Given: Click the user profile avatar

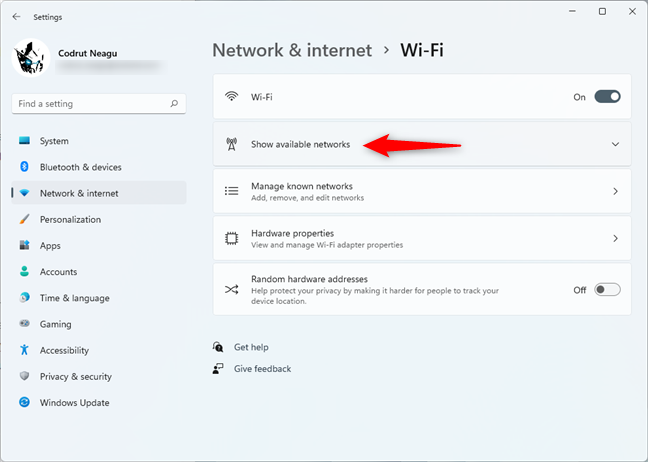Looking at the screenshot, I should [x=31, y=58].
